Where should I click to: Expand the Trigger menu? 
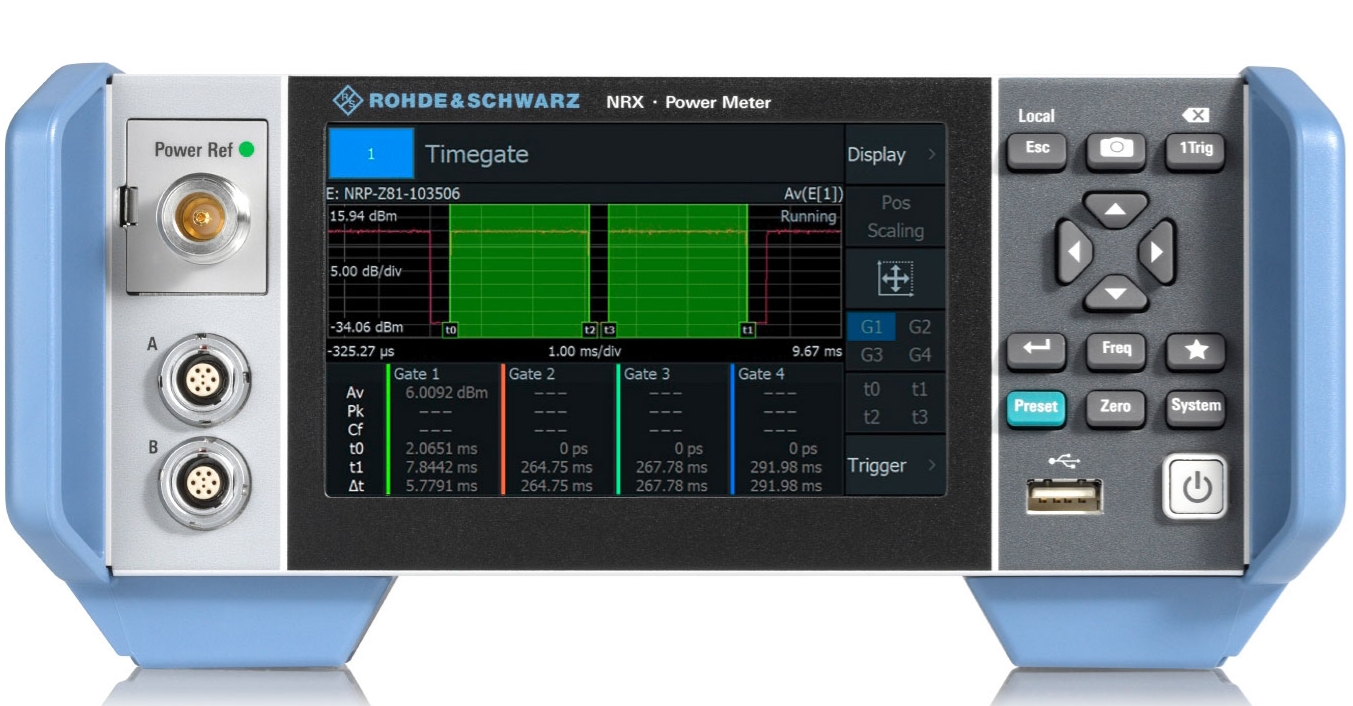(894, 465)
